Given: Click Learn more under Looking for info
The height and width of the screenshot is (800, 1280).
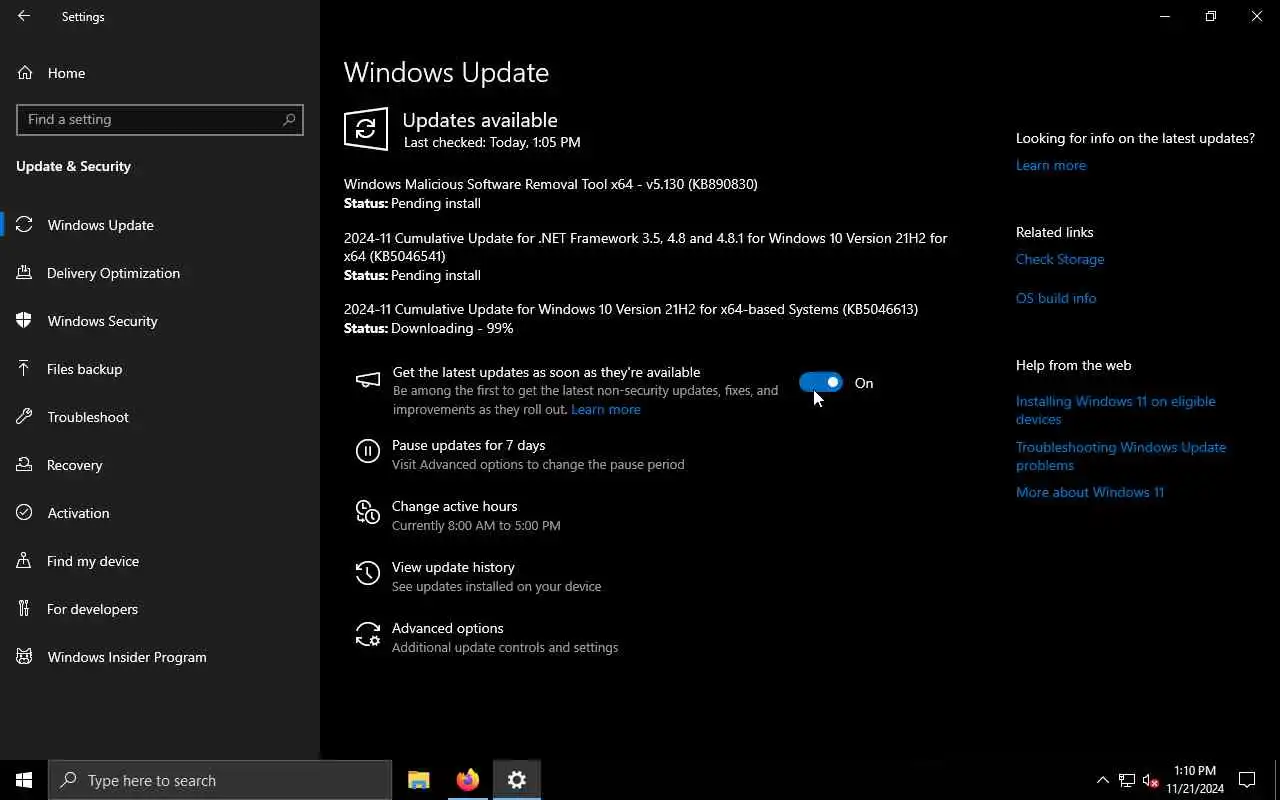Looking at the screenshot, I should [1051, 165].
